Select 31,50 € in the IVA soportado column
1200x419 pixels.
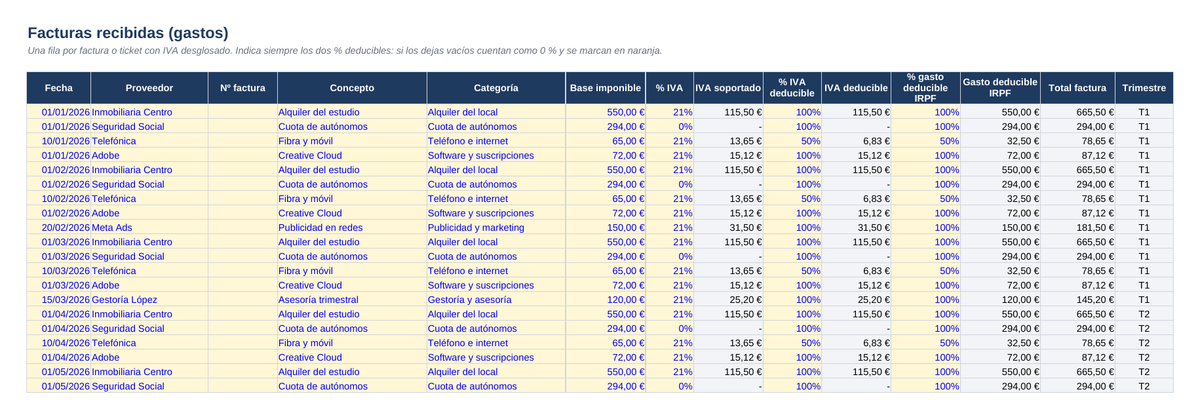click(x=729, y=227)
